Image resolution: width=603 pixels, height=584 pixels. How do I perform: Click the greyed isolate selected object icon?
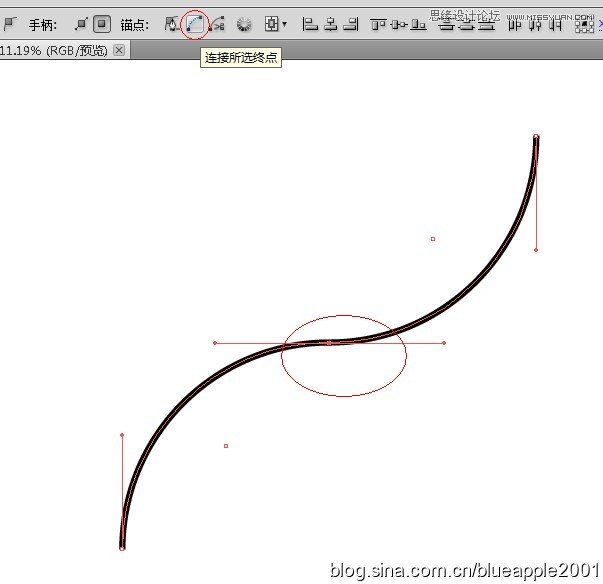click(244, 25)
